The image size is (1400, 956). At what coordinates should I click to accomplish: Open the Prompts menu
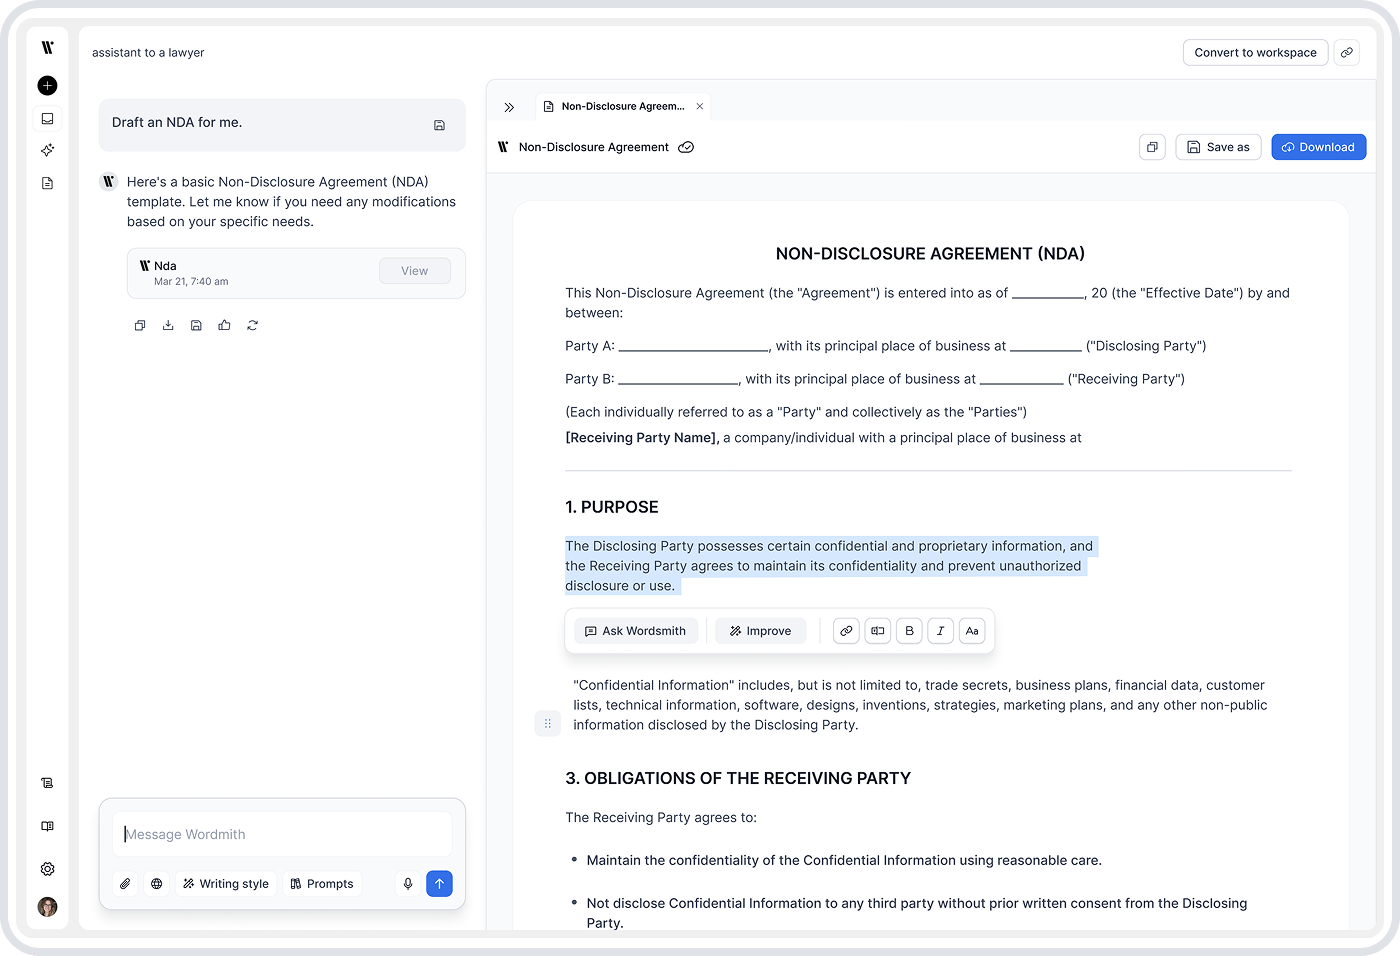(x=322, y=884)
